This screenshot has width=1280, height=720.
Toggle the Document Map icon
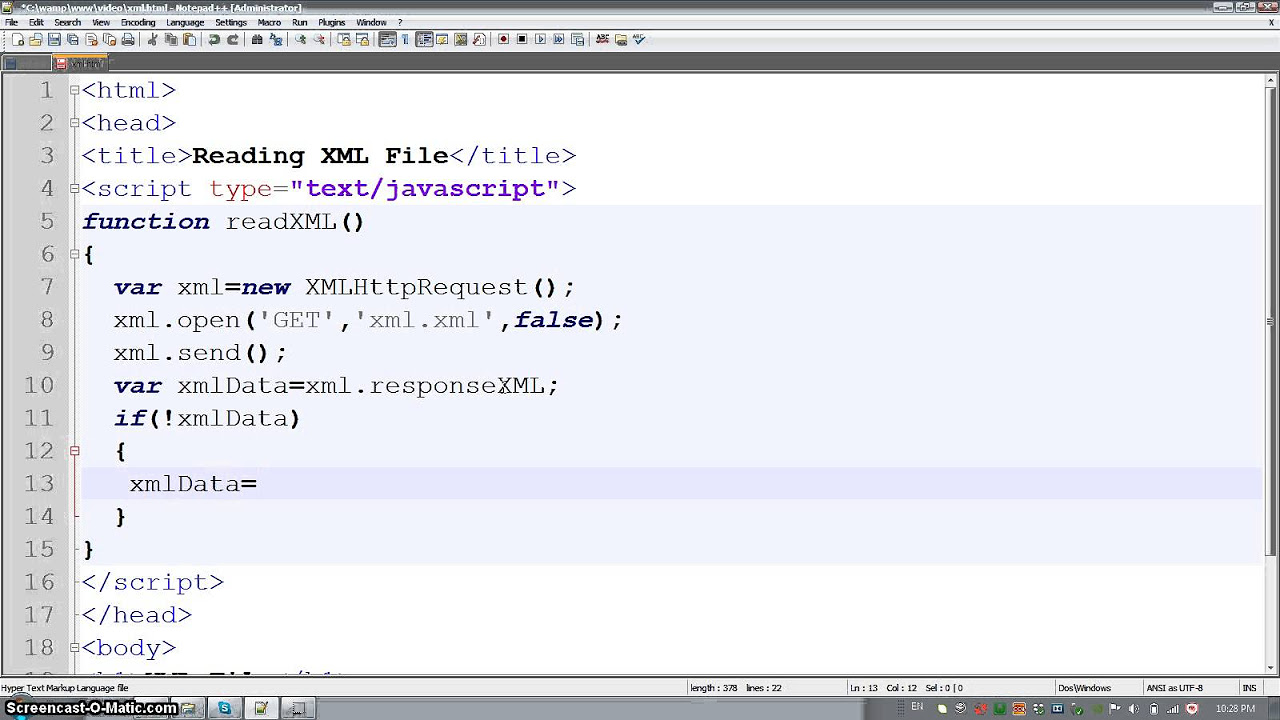(460, 40)
